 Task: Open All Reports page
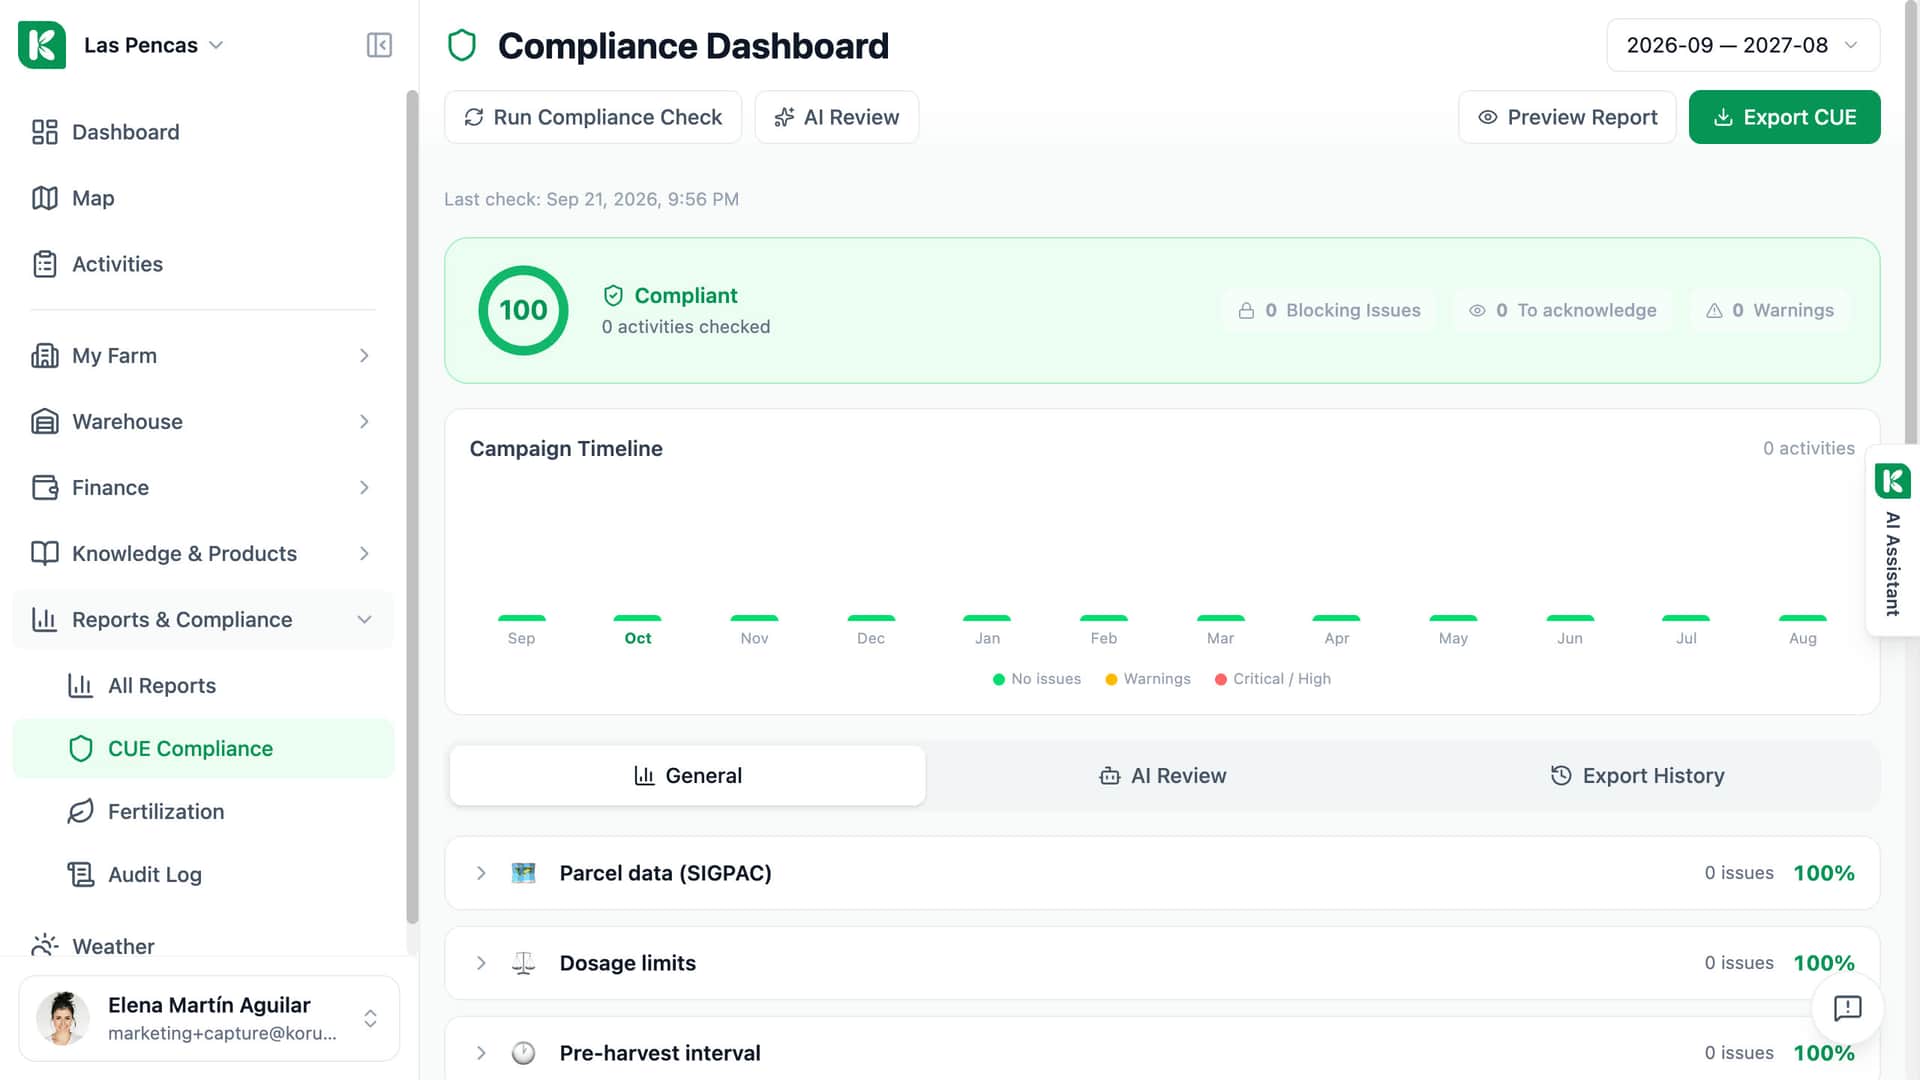(202, 685)
